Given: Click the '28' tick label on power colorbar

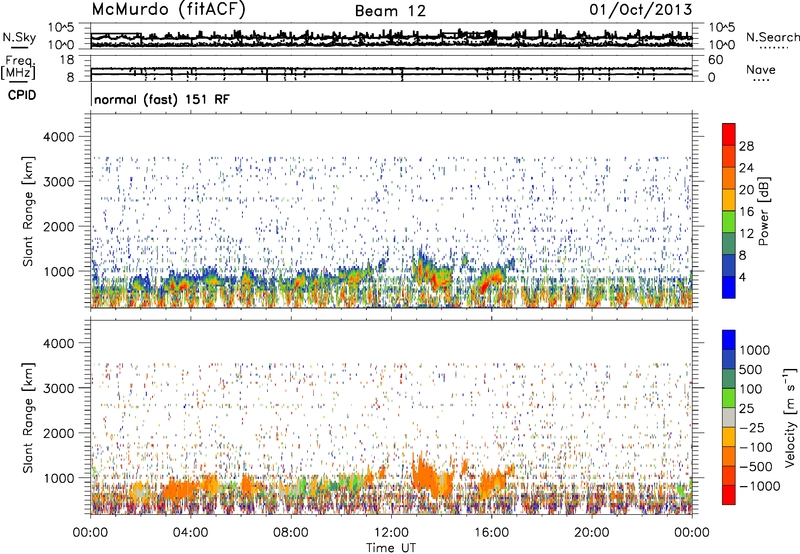Looking at the screenshot, I should 746,146.
